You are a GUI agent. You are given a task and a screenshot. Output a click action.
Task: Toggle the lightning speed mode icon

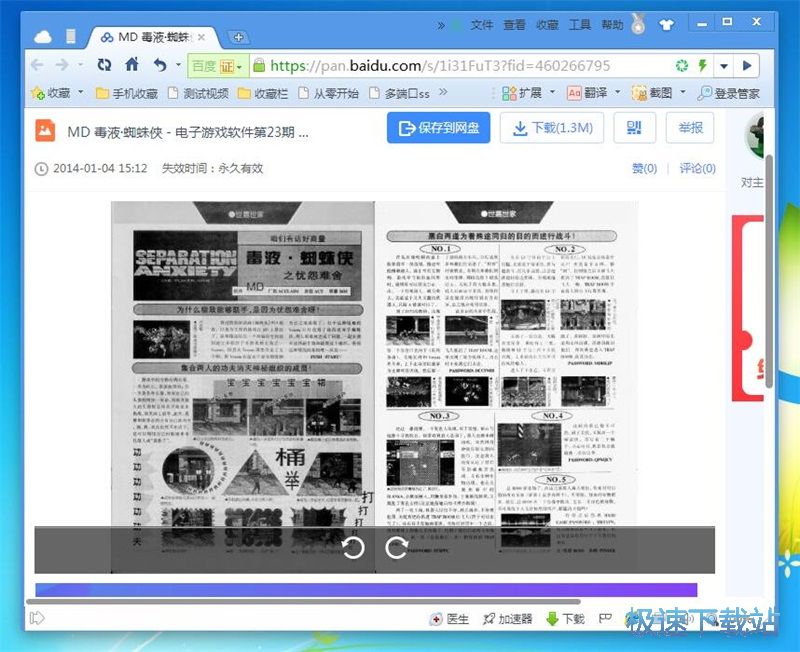click(x=702, y=66)
